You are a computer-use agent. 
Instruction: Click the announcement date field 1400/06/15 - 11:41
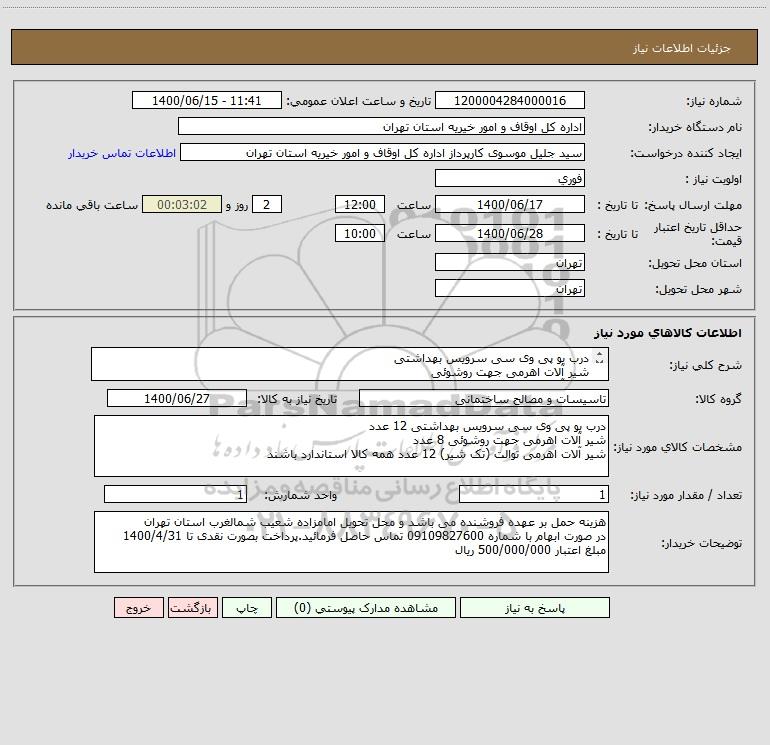pyautogui.click(x=207, y=100)
